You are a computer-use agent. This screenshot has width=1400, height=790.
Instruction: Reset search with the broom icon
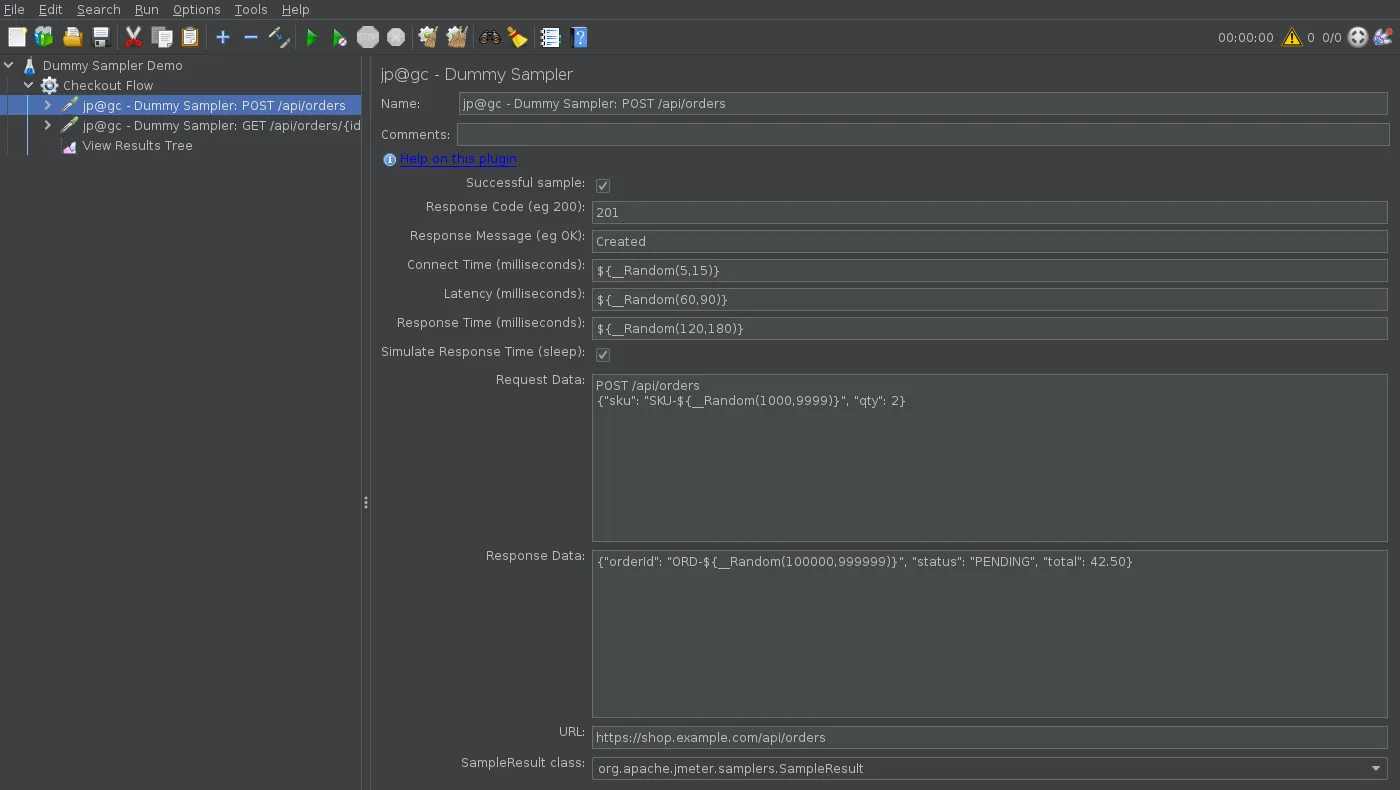517,37
